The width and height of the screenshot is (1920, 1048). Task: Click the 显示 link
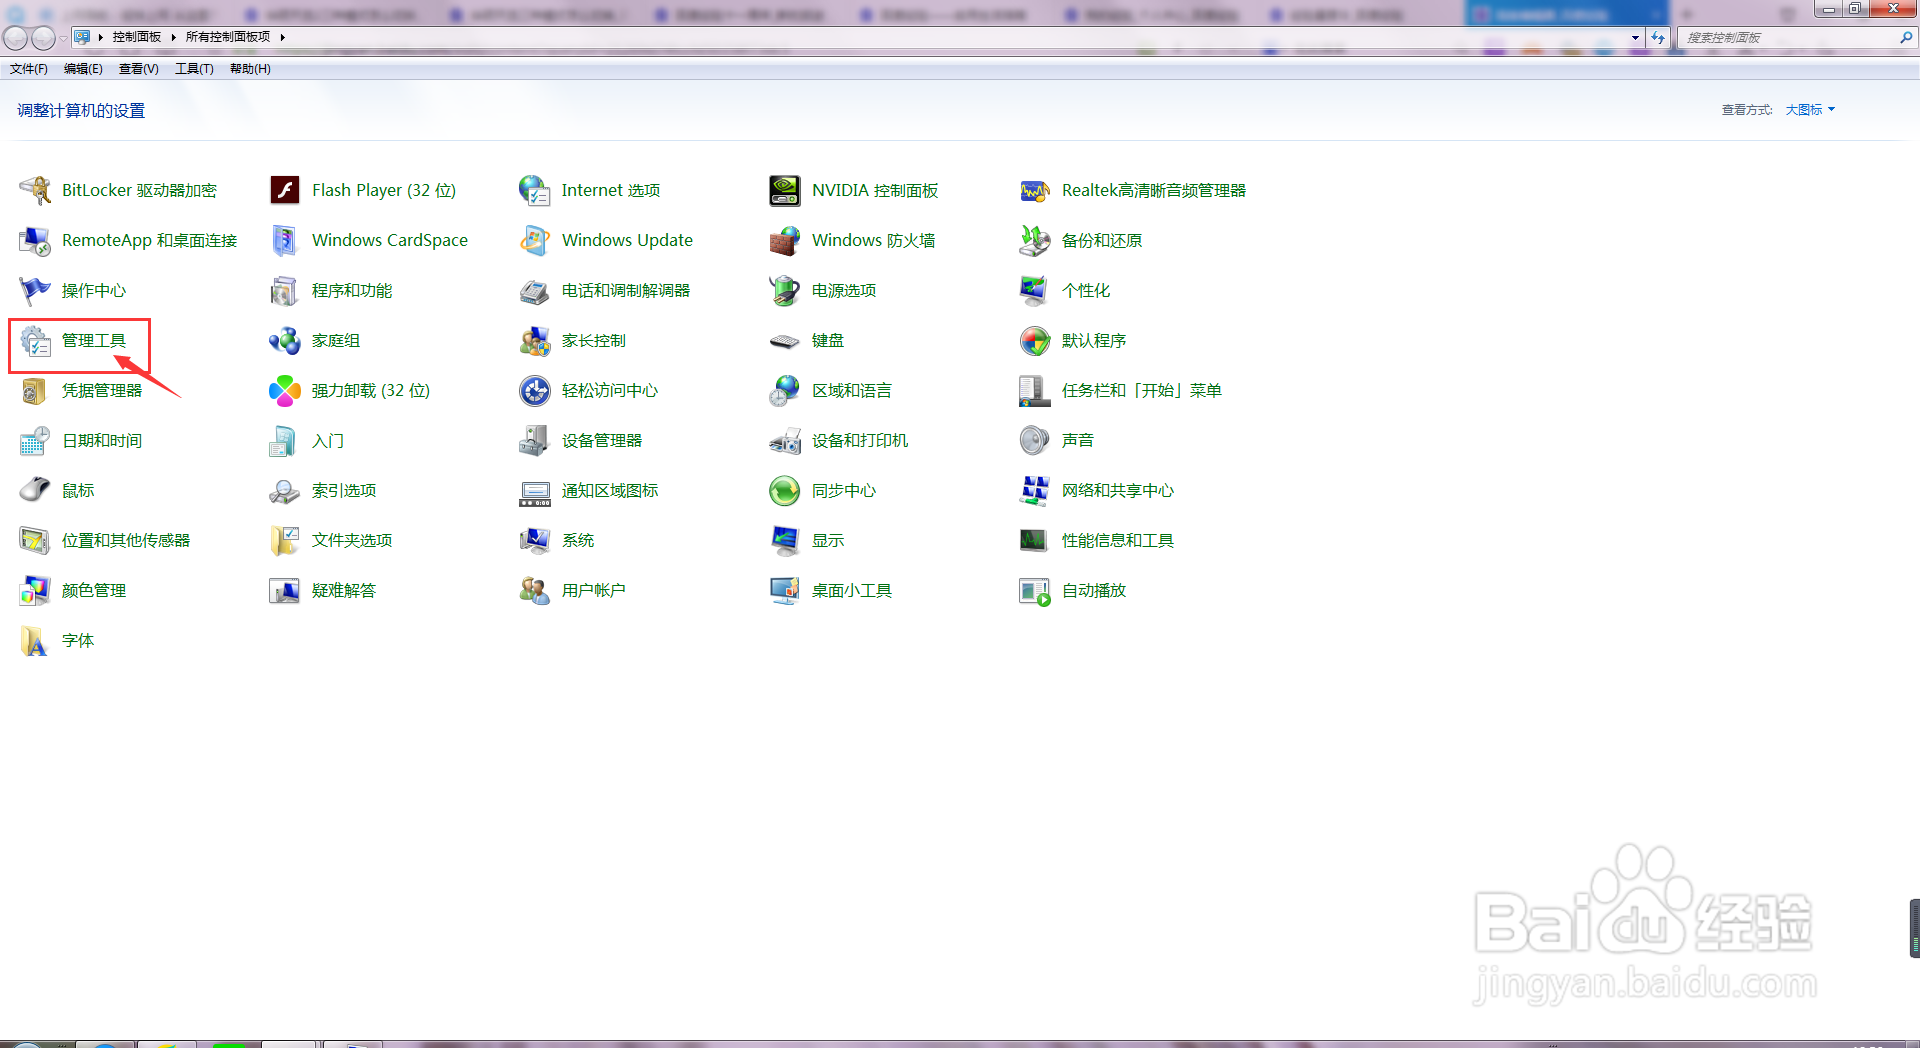(x=828, y=540)
